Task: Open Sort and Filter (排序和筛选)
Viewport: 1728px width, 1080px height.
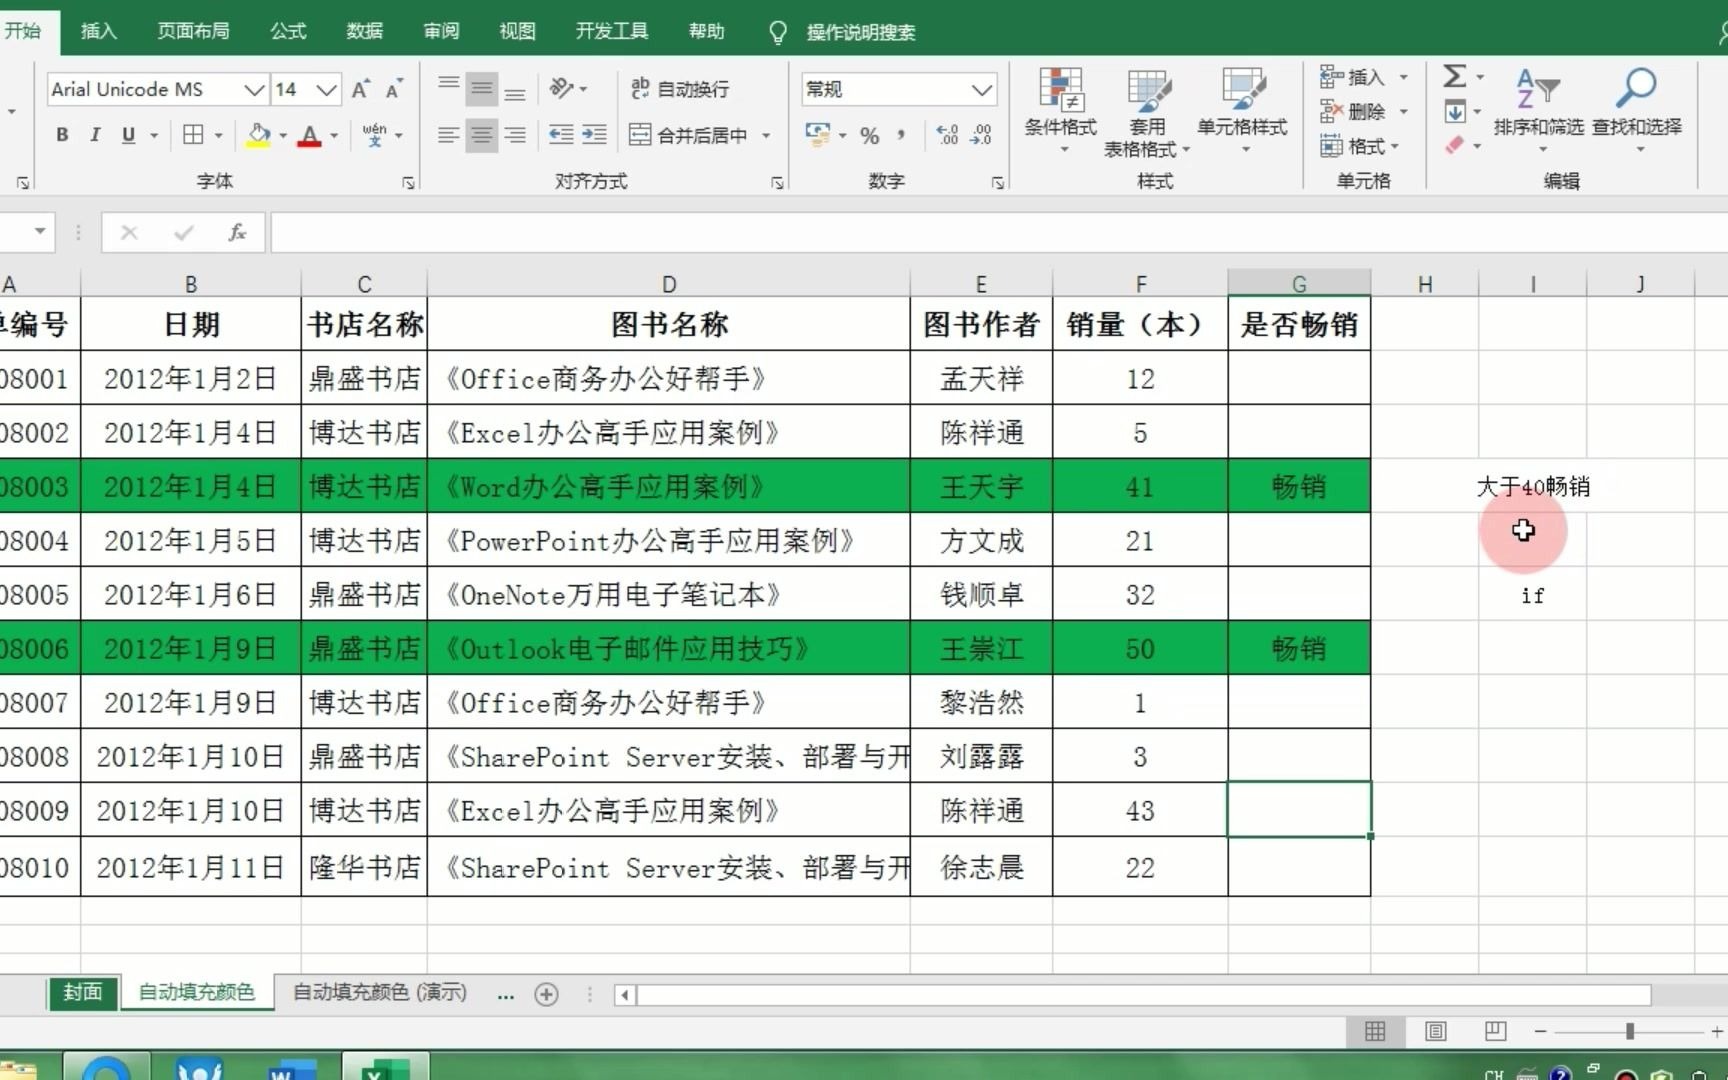Action: tap(1538, 110)
